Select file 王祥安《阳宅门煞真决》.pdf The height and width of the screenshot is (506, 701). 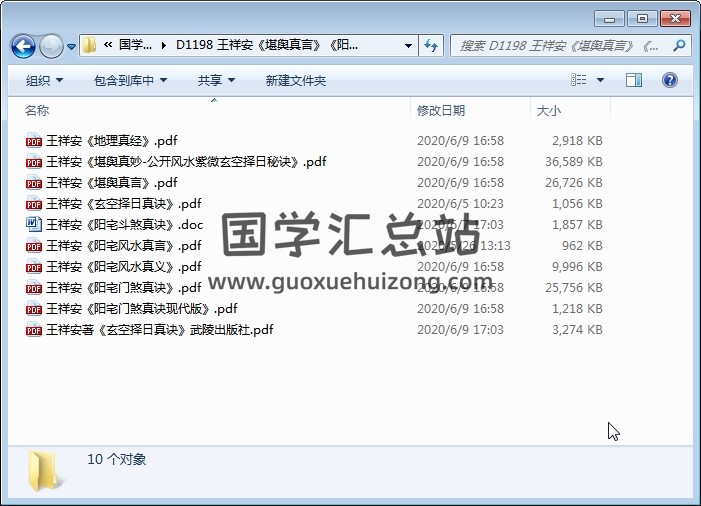click(x=124, y=287)
